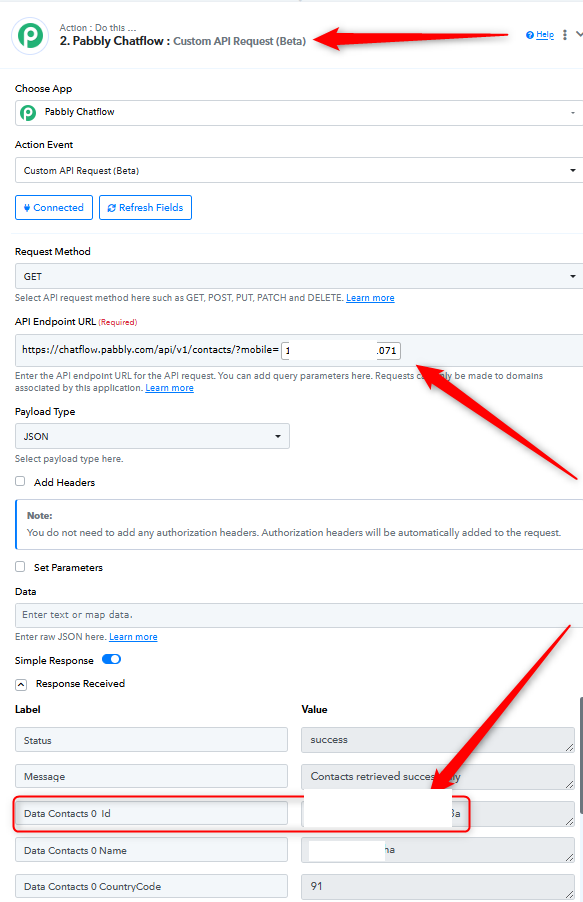Click the Connected plug button
This screenshot has width=583, height=902.
tap(54, 208)
